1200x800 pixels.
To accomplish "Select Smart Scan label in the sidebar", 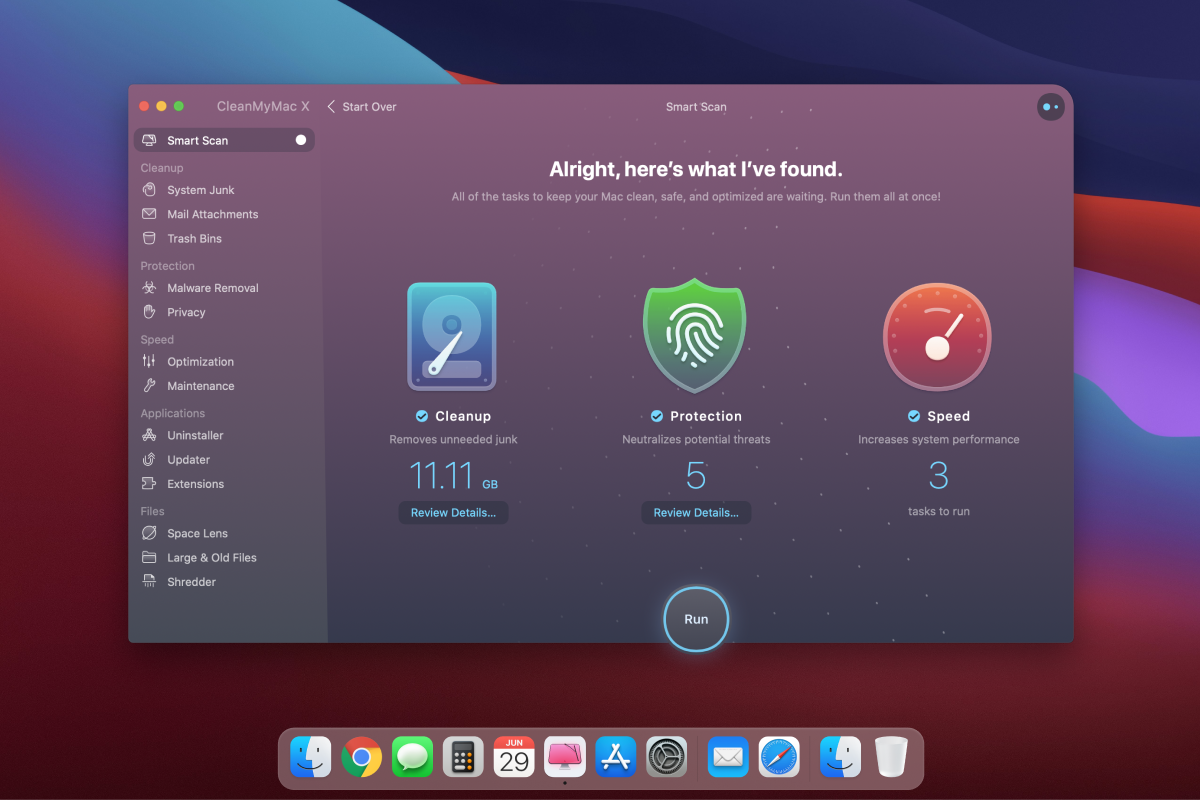I will [197, 141].
